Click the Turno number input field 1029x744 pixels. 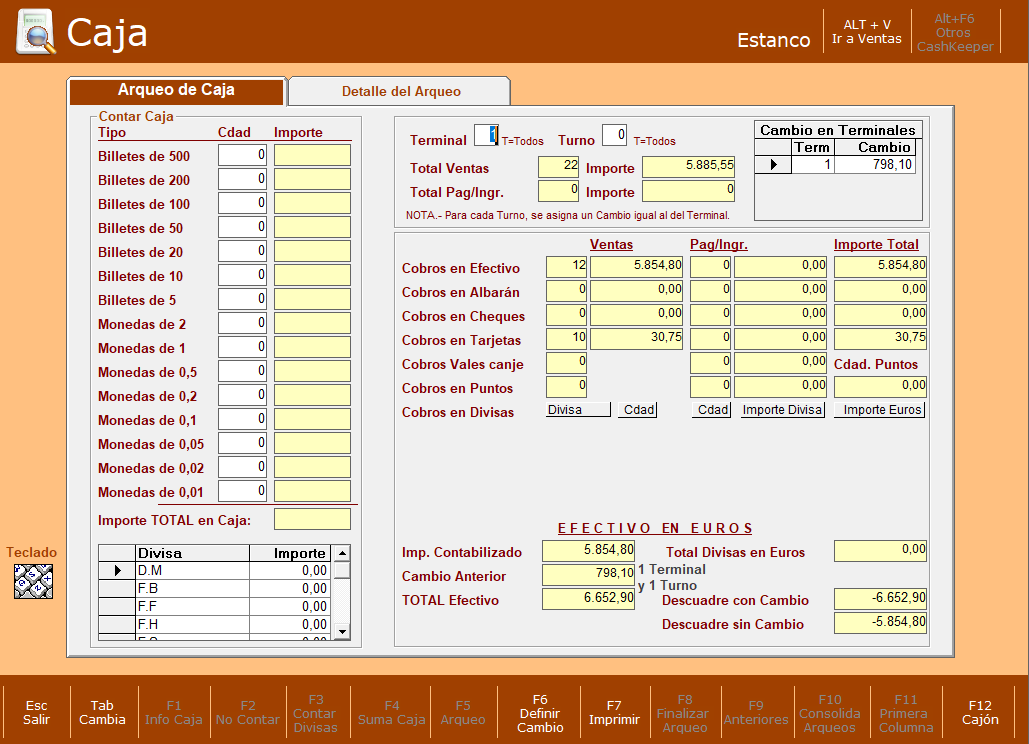tap(614, 136)
